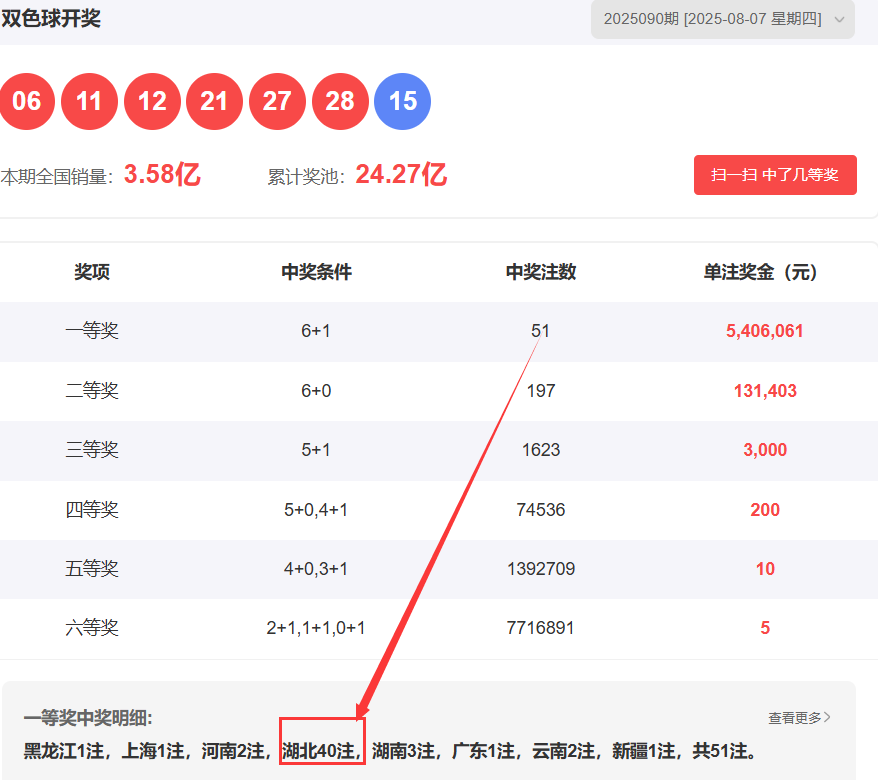The width and height of the screenshot is (878, 780).
Task: Click the highlighted 湖北40注 text
Action: pos(322,750)
